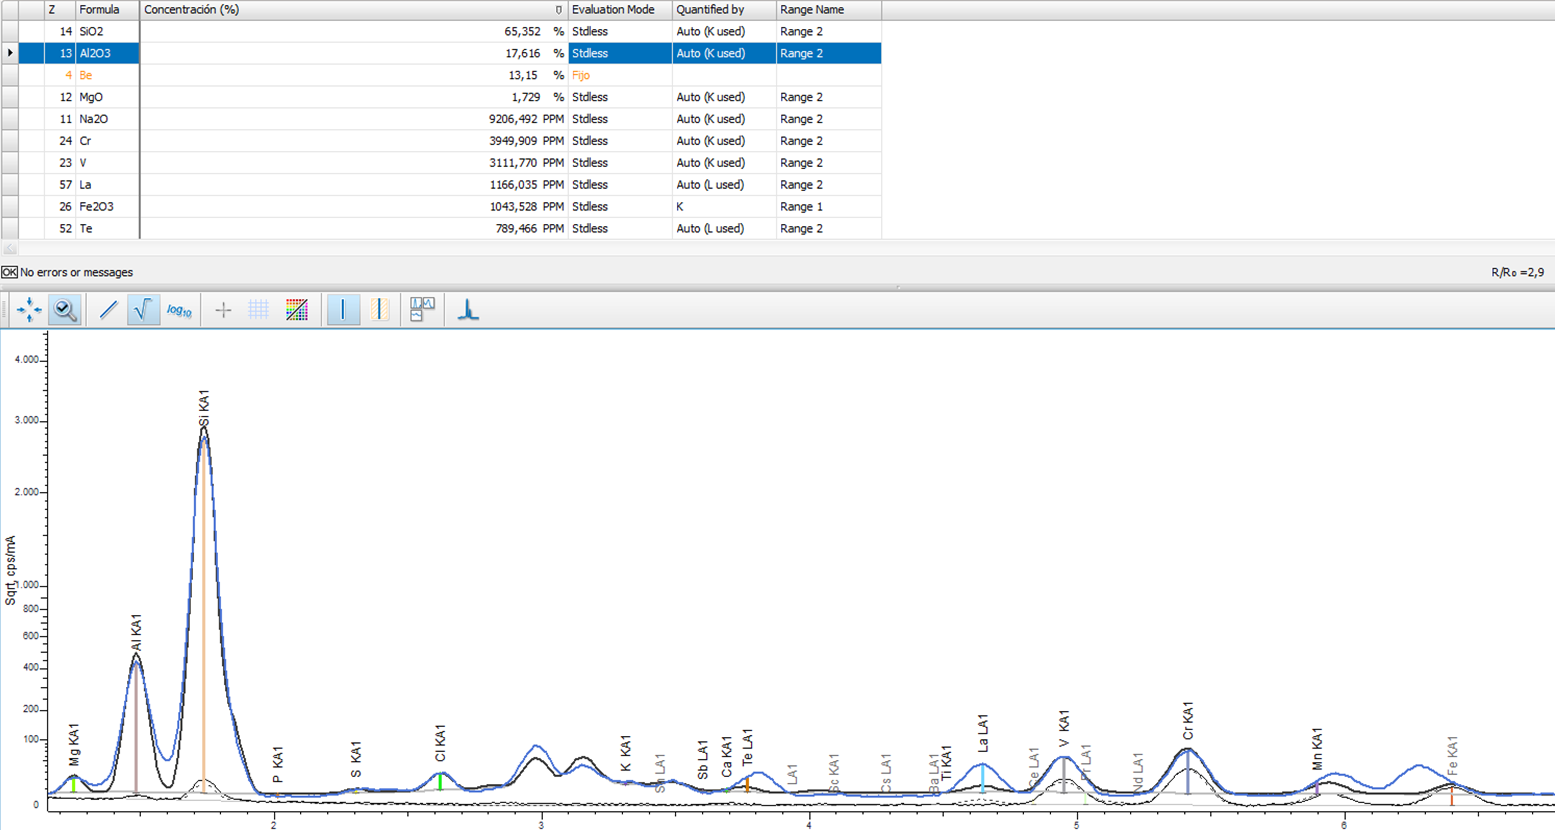Click concentration value 65,352
The height and width of the screenshot is (830, 1555).
(522, 32)
